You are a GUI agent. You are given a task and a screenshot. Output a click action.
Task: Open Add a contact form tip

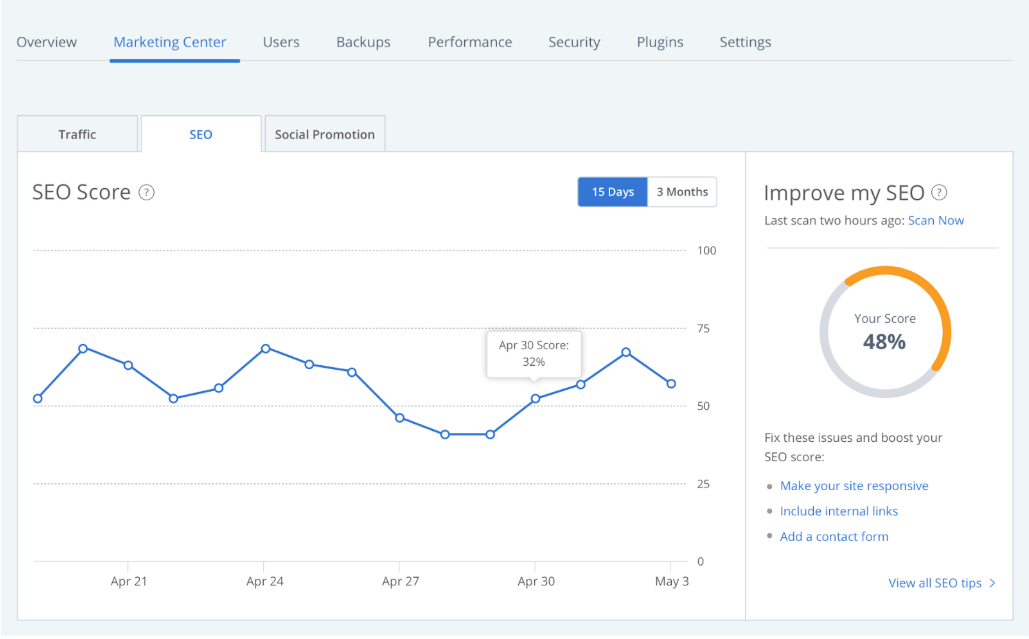pyautogui.click(x=834, y=537)
